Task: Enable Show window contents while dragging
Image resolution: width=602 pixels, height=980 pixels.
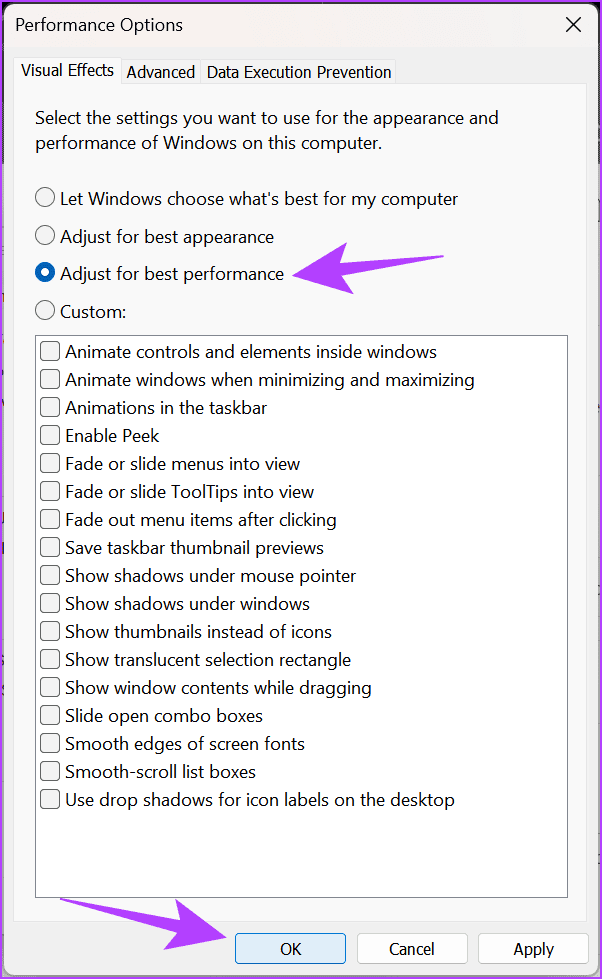Action: [50, 688]
